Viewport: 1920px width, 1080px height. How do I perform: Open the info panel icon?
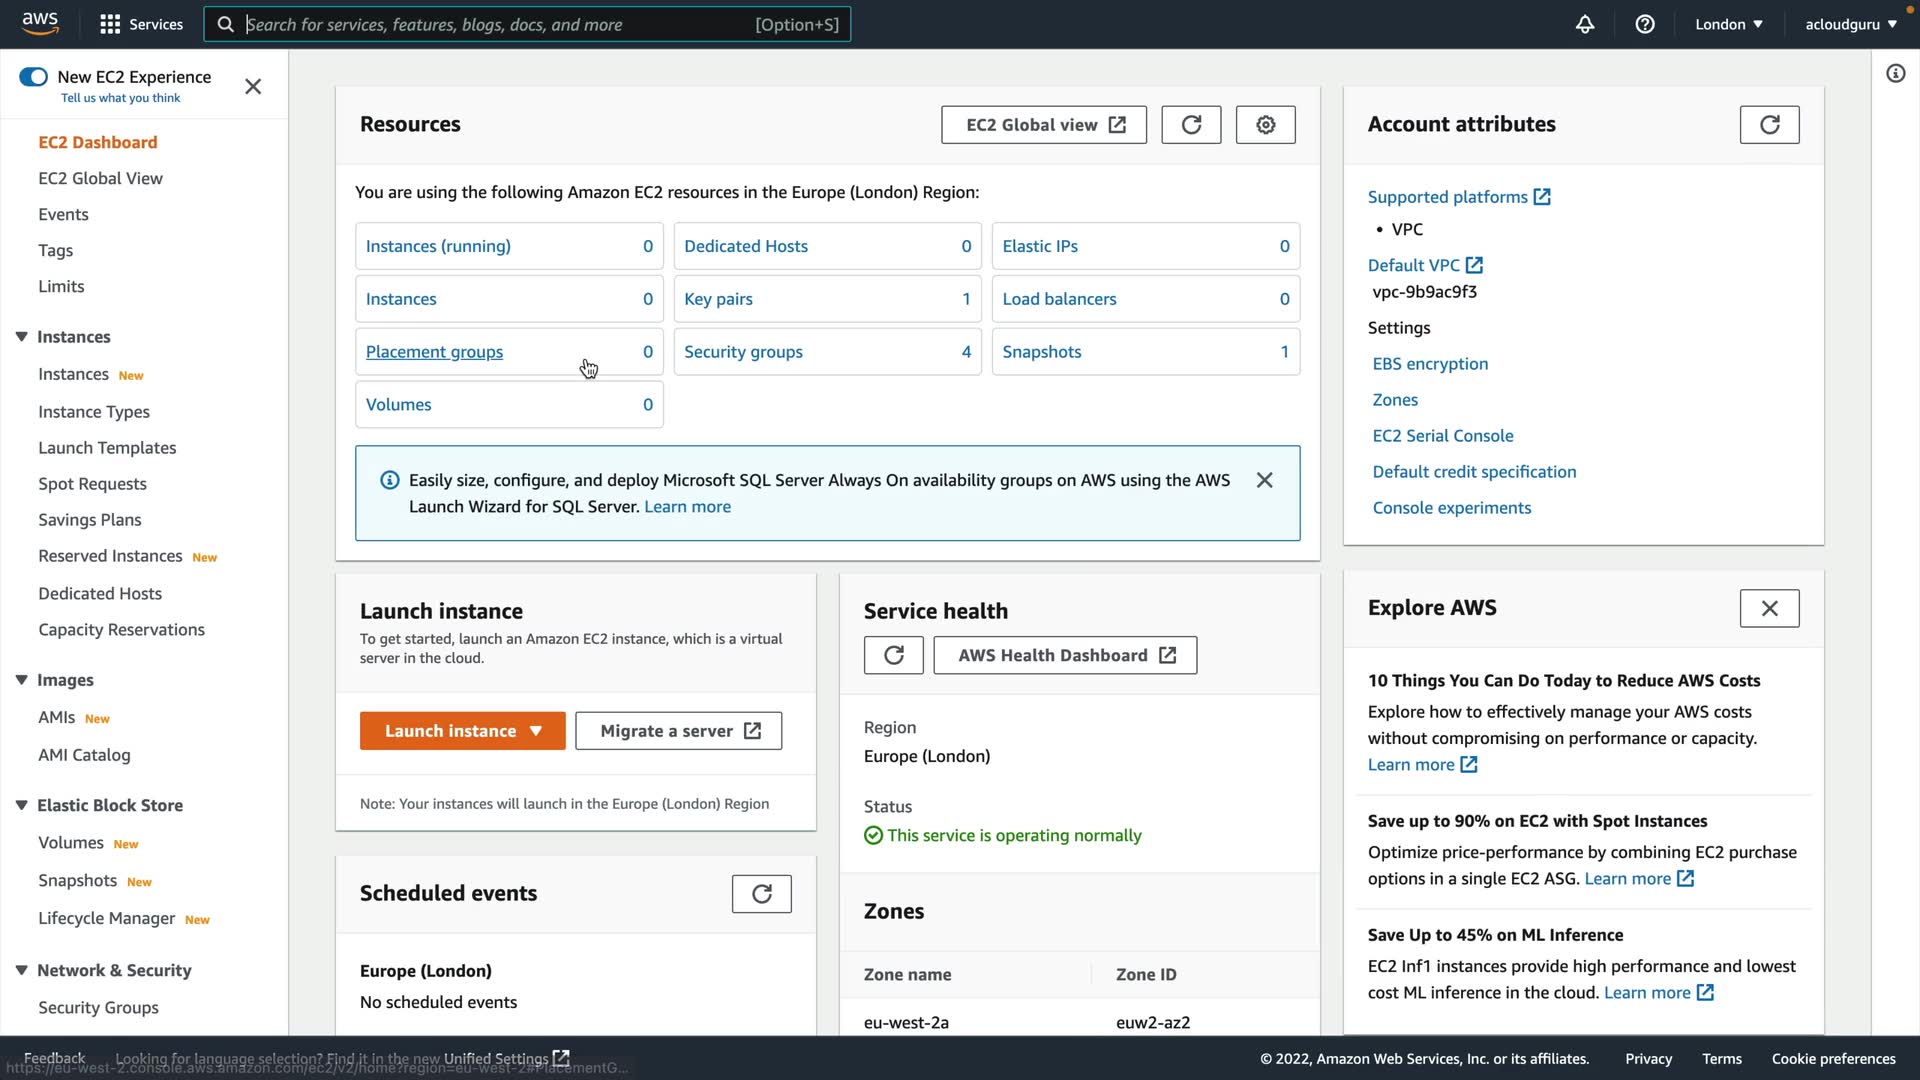tap(1896, 73)
